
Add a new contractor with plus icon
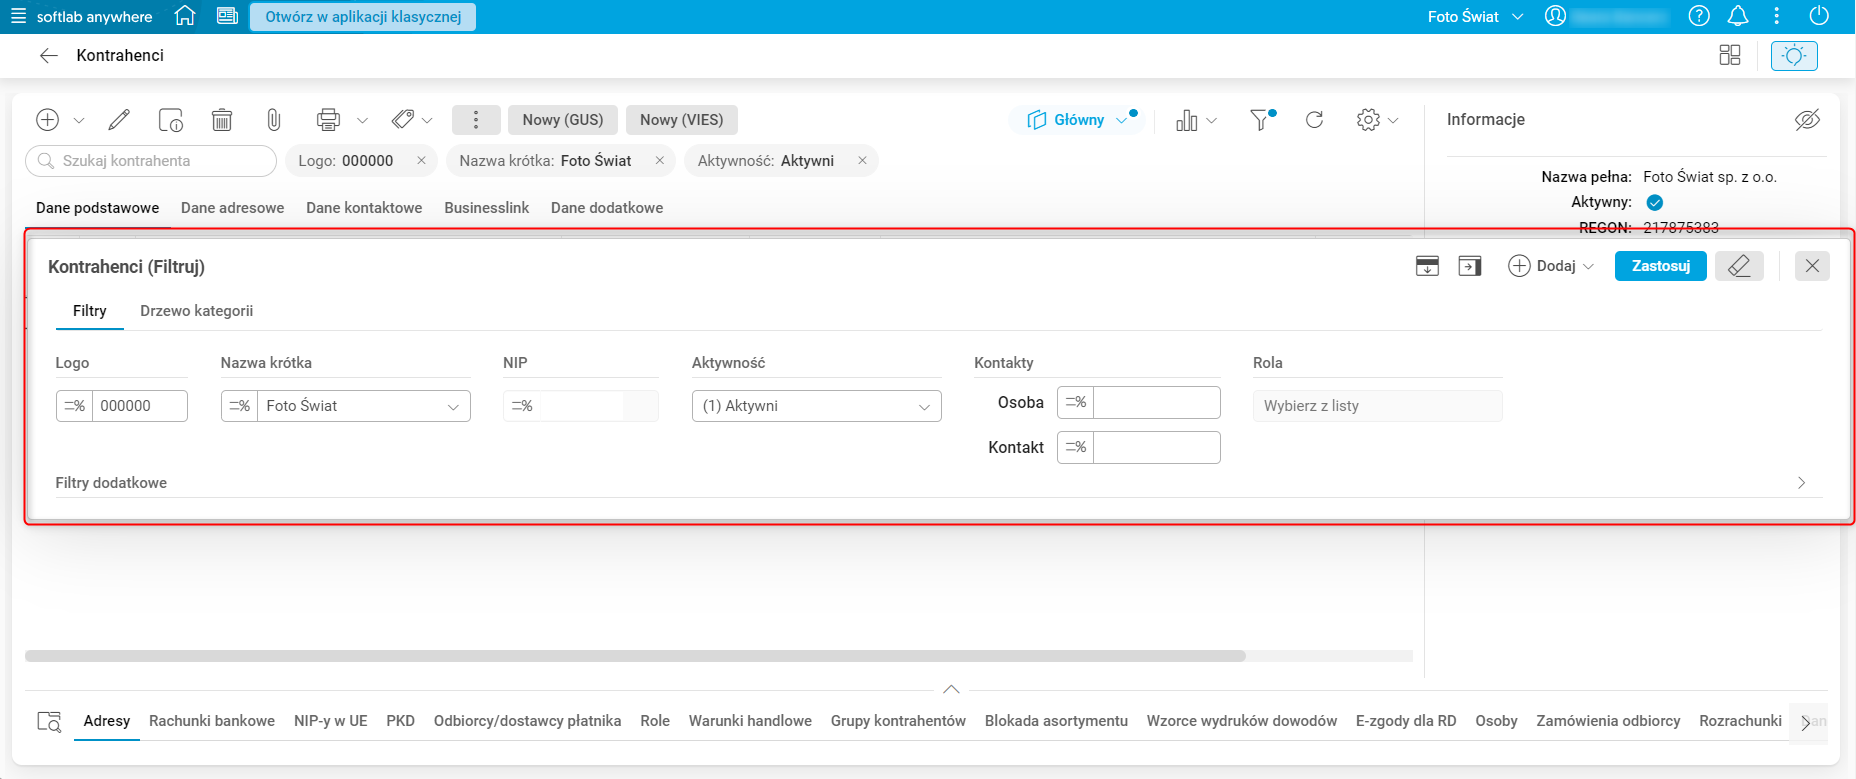(x=47, y=120)
